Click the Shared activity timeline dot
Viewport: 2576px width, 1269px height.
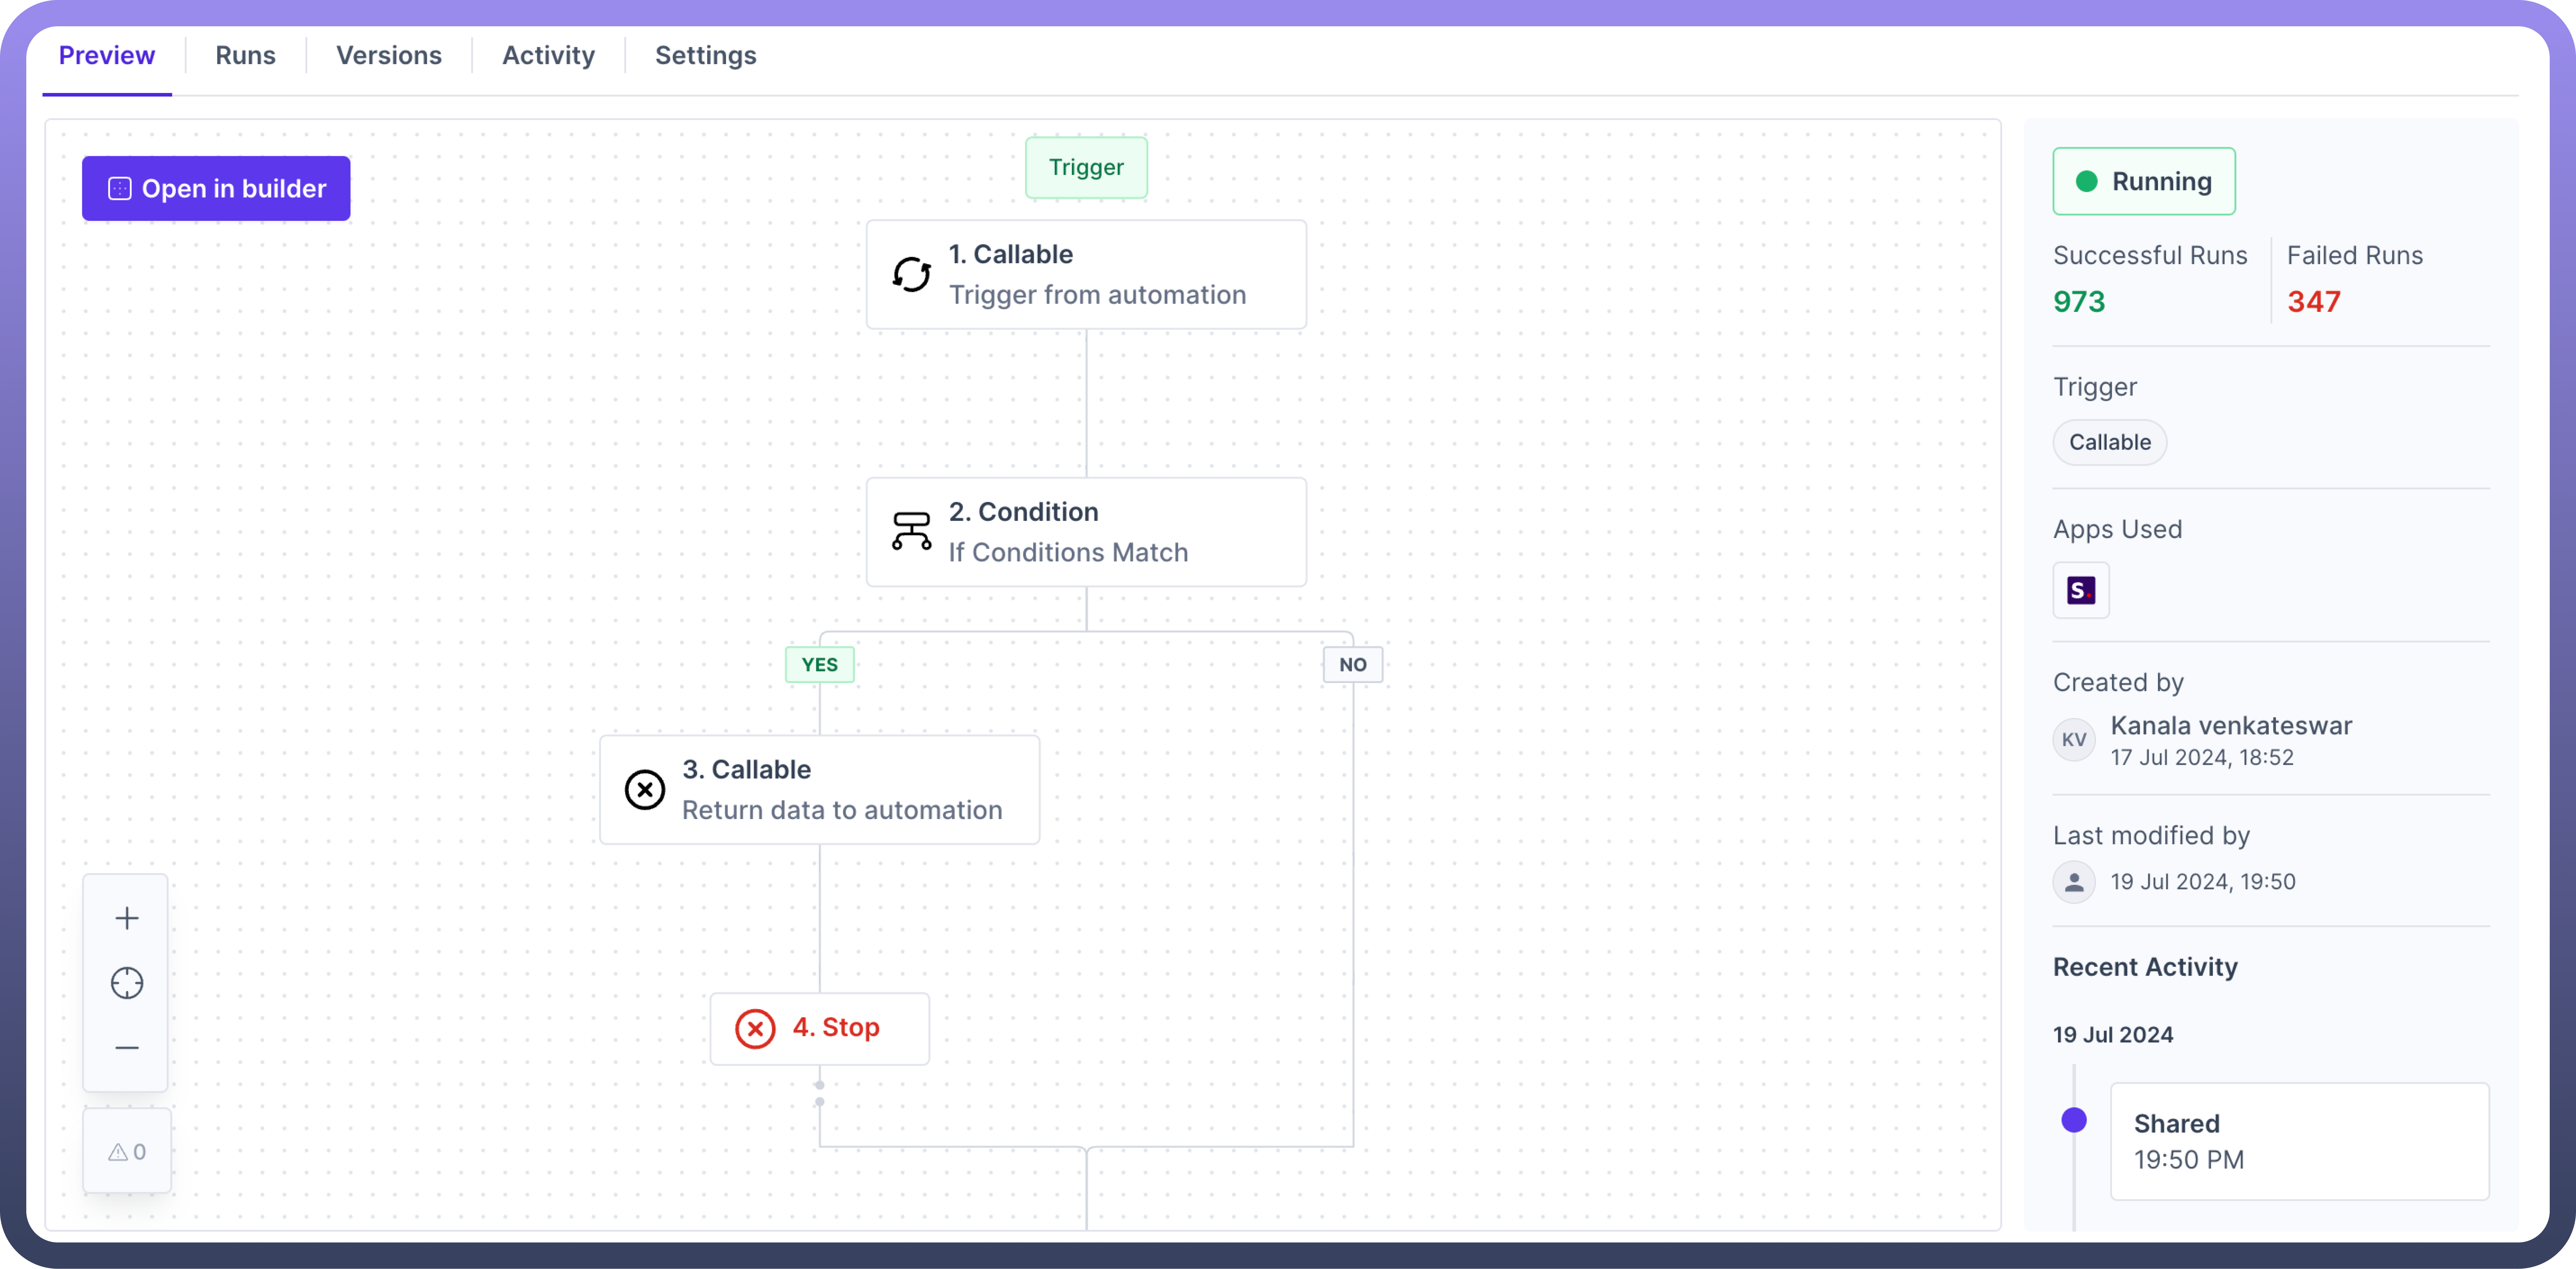(2074, 1120)
